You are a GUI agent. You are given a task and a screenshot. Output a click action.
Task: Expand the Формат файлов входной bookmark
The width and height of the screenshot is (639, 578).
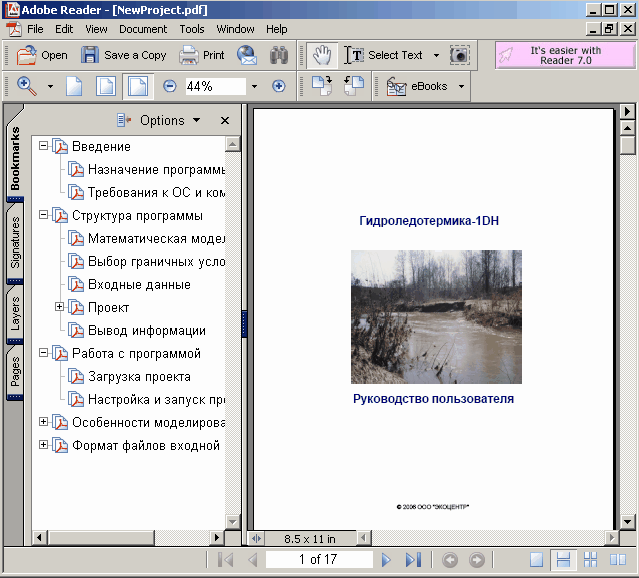coord(43,445)
